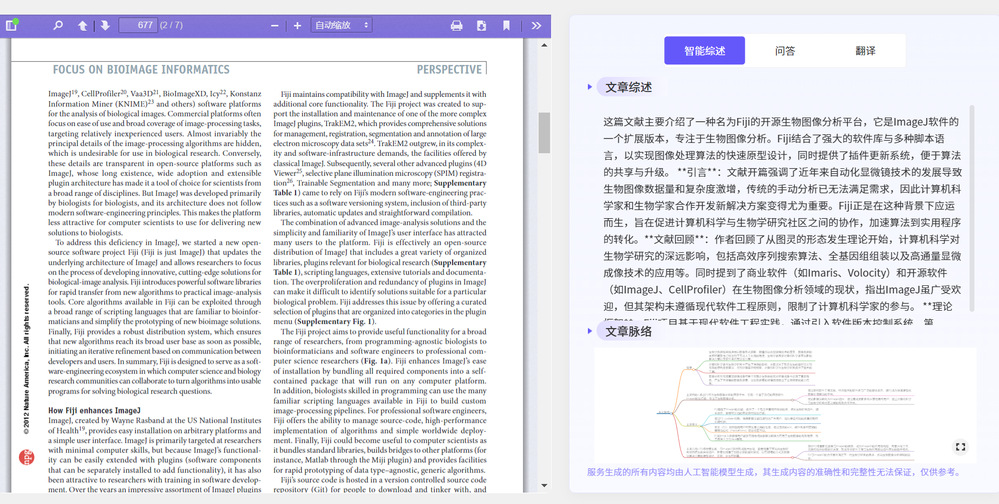Go to the next PDF page

[x=104, y=25]
